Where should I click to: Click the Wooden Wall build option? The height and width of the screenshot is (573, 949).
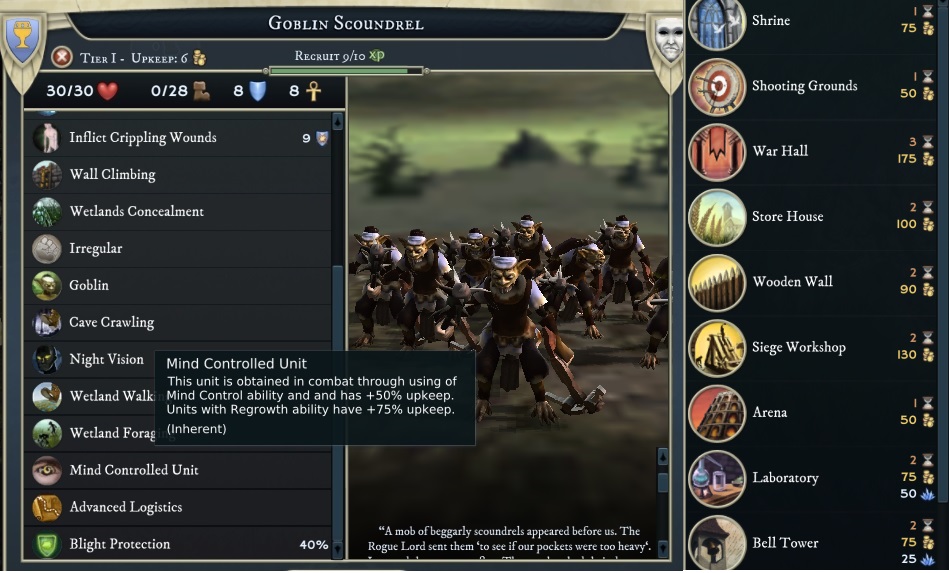(x=812, y=282)
